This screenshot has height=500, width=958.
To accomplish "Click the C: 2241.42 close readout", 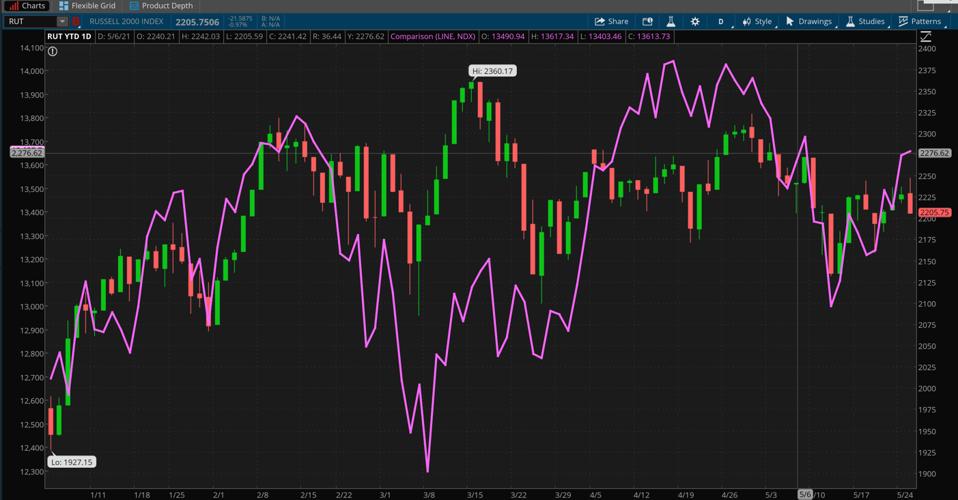I will (288, 37).
